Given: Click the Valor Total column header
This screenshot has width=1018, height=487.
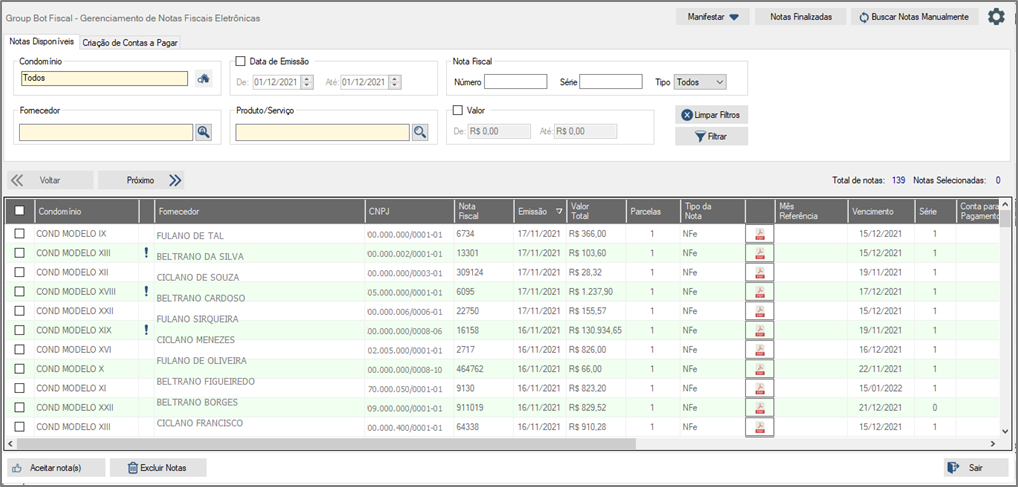Looking at the screenshot, I should click(x=595, y=212).
